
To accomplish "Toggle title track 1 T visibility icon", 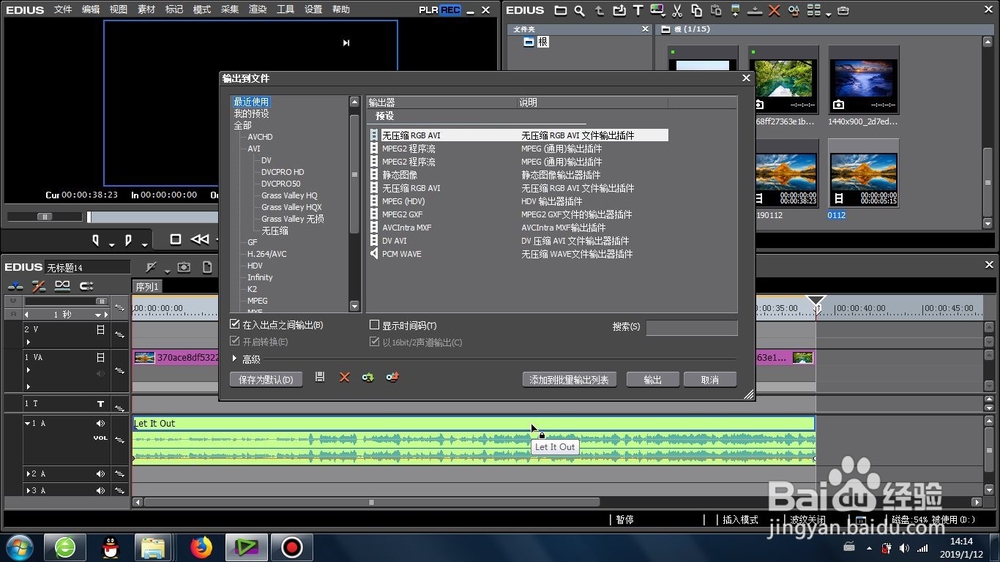I will tap(100, 404).
